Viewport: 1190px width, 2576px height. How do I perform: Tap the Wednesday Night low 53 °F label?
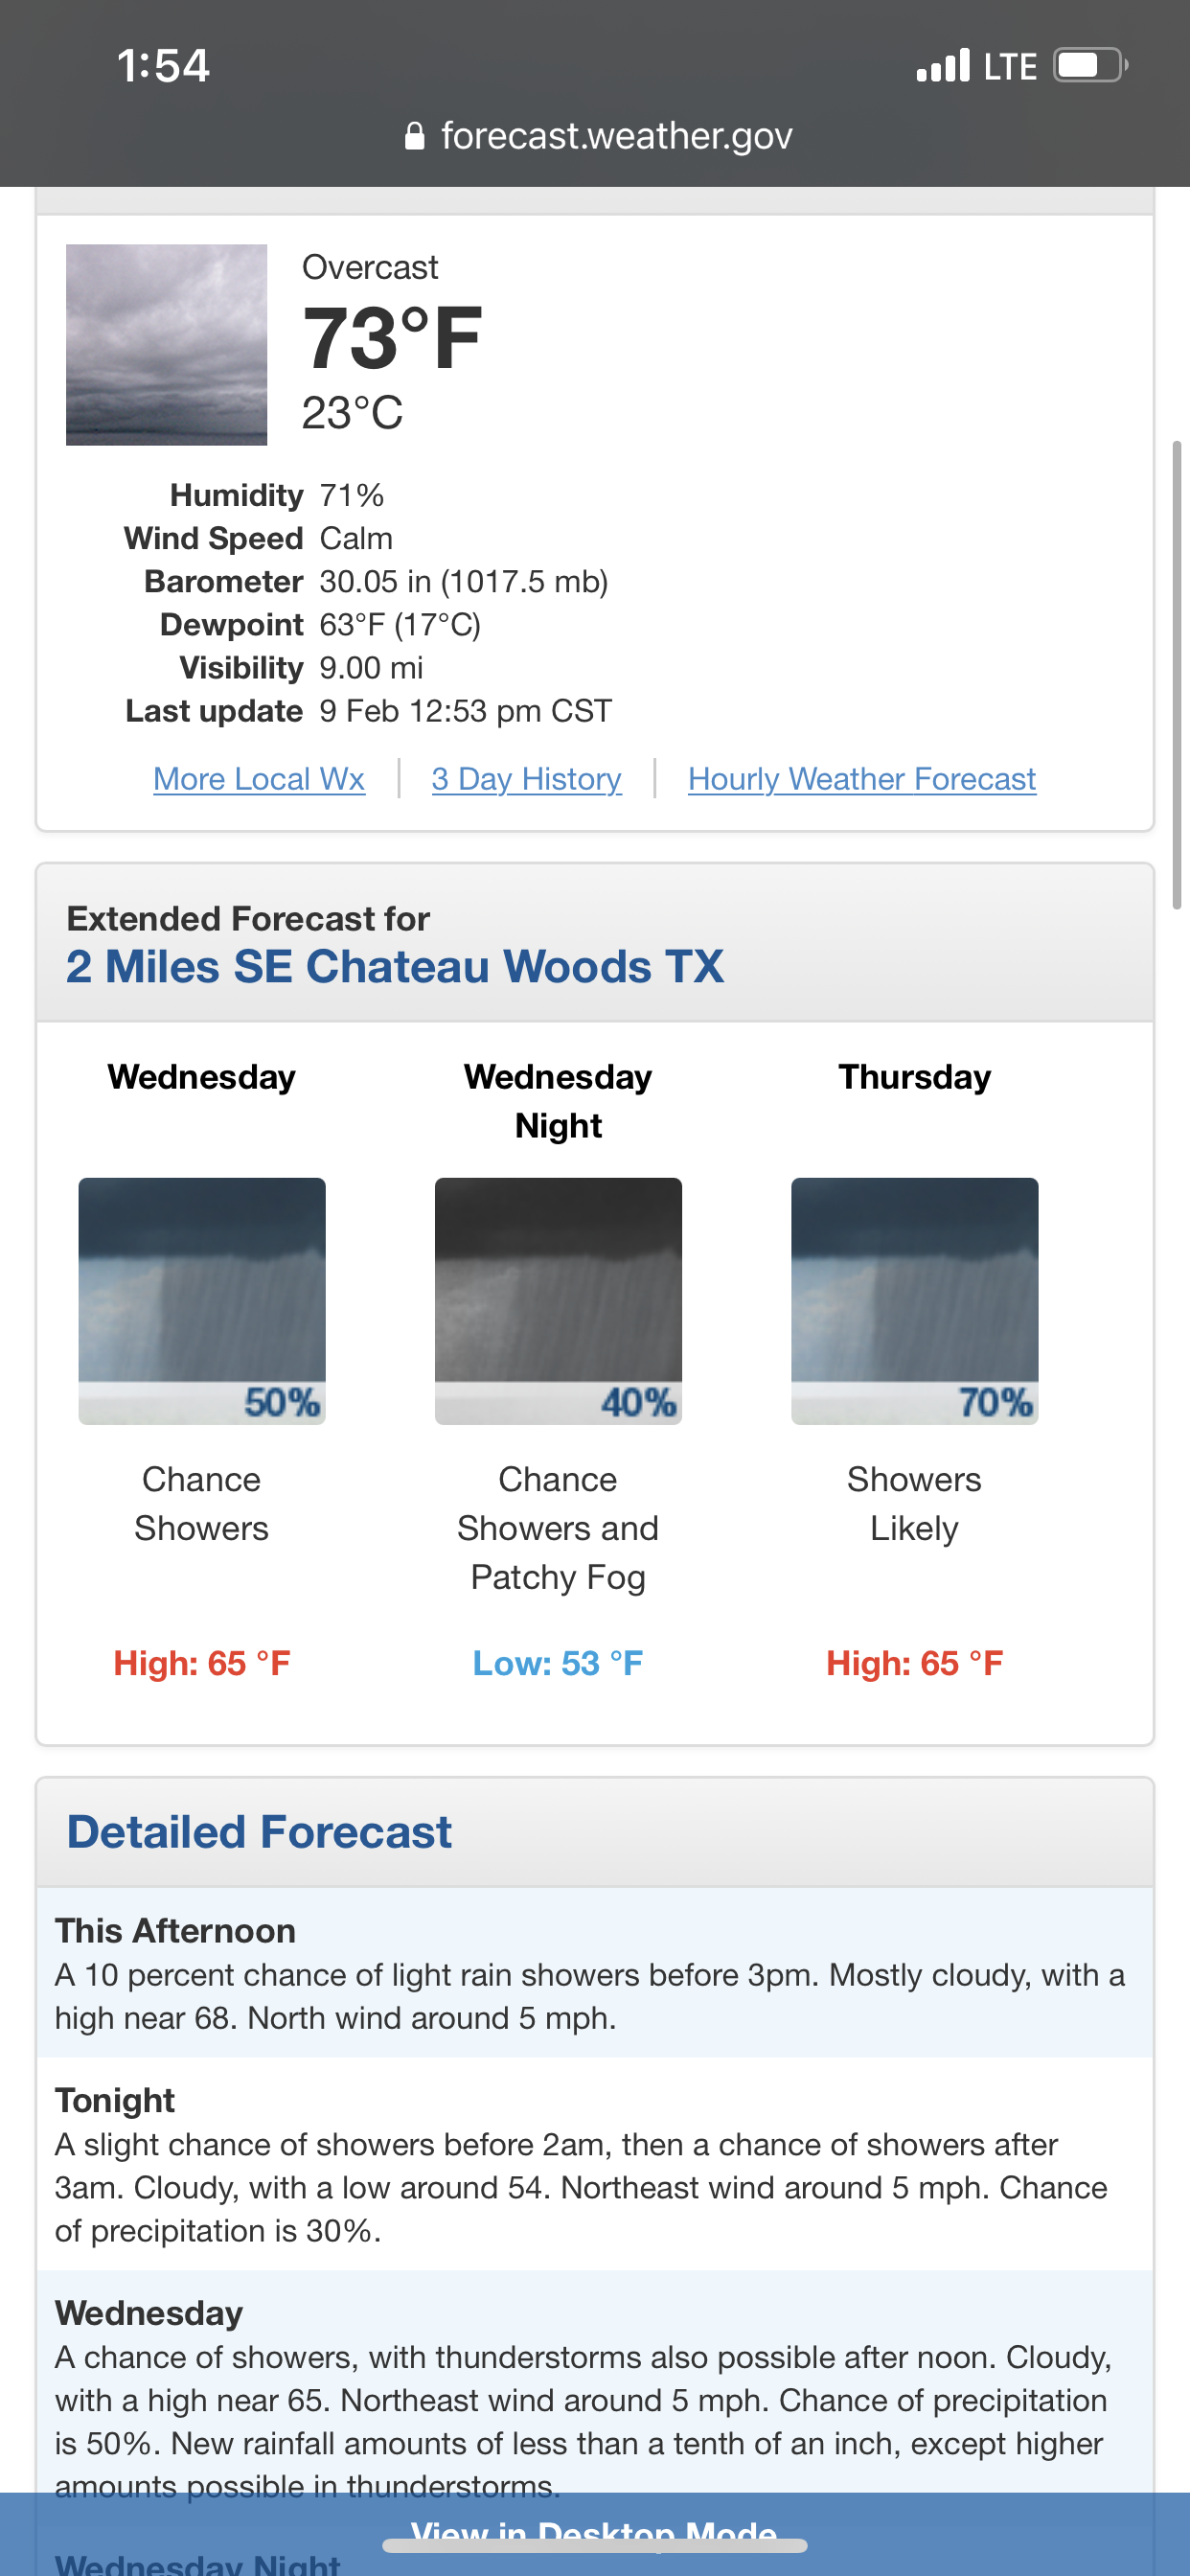pyautogui.click(x=558, y=1664)
